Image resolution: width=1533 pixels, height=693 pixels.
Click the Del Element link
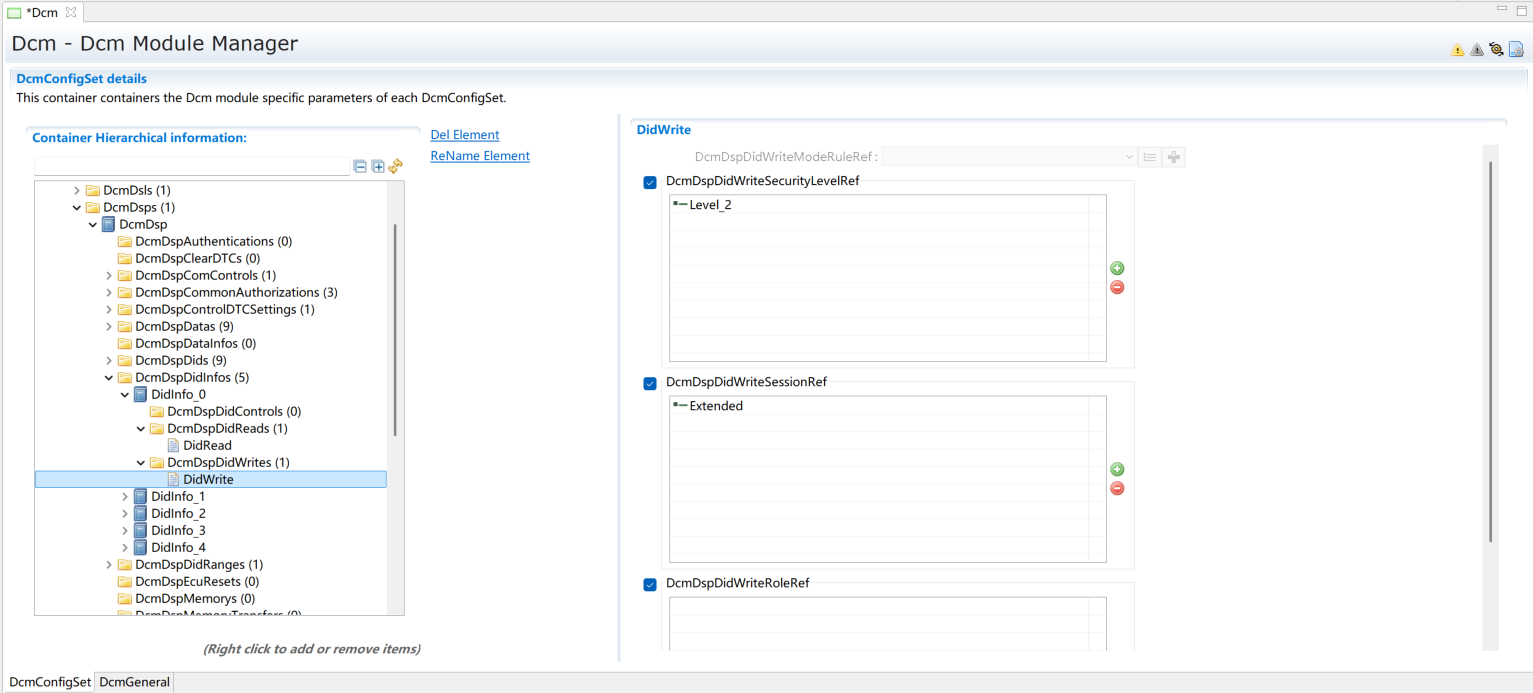pyautogui.click(x=464, y=135)
